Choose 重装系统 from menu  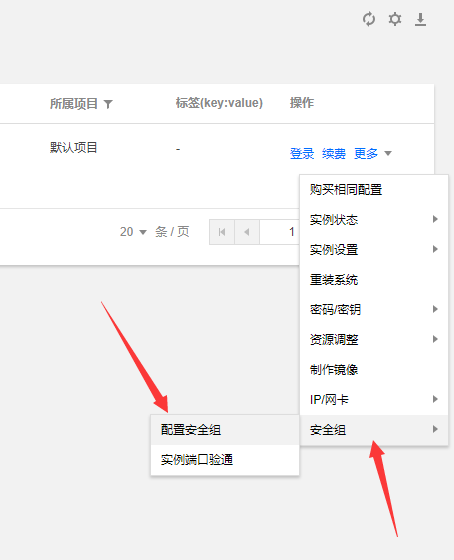coord(374,280)
